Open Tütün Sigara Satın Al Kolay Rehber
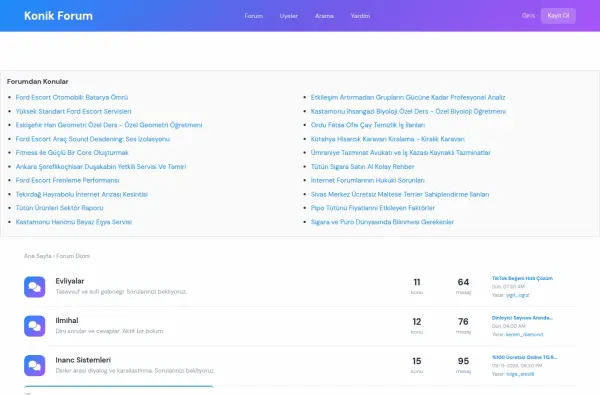 click(x=362, y=166)
